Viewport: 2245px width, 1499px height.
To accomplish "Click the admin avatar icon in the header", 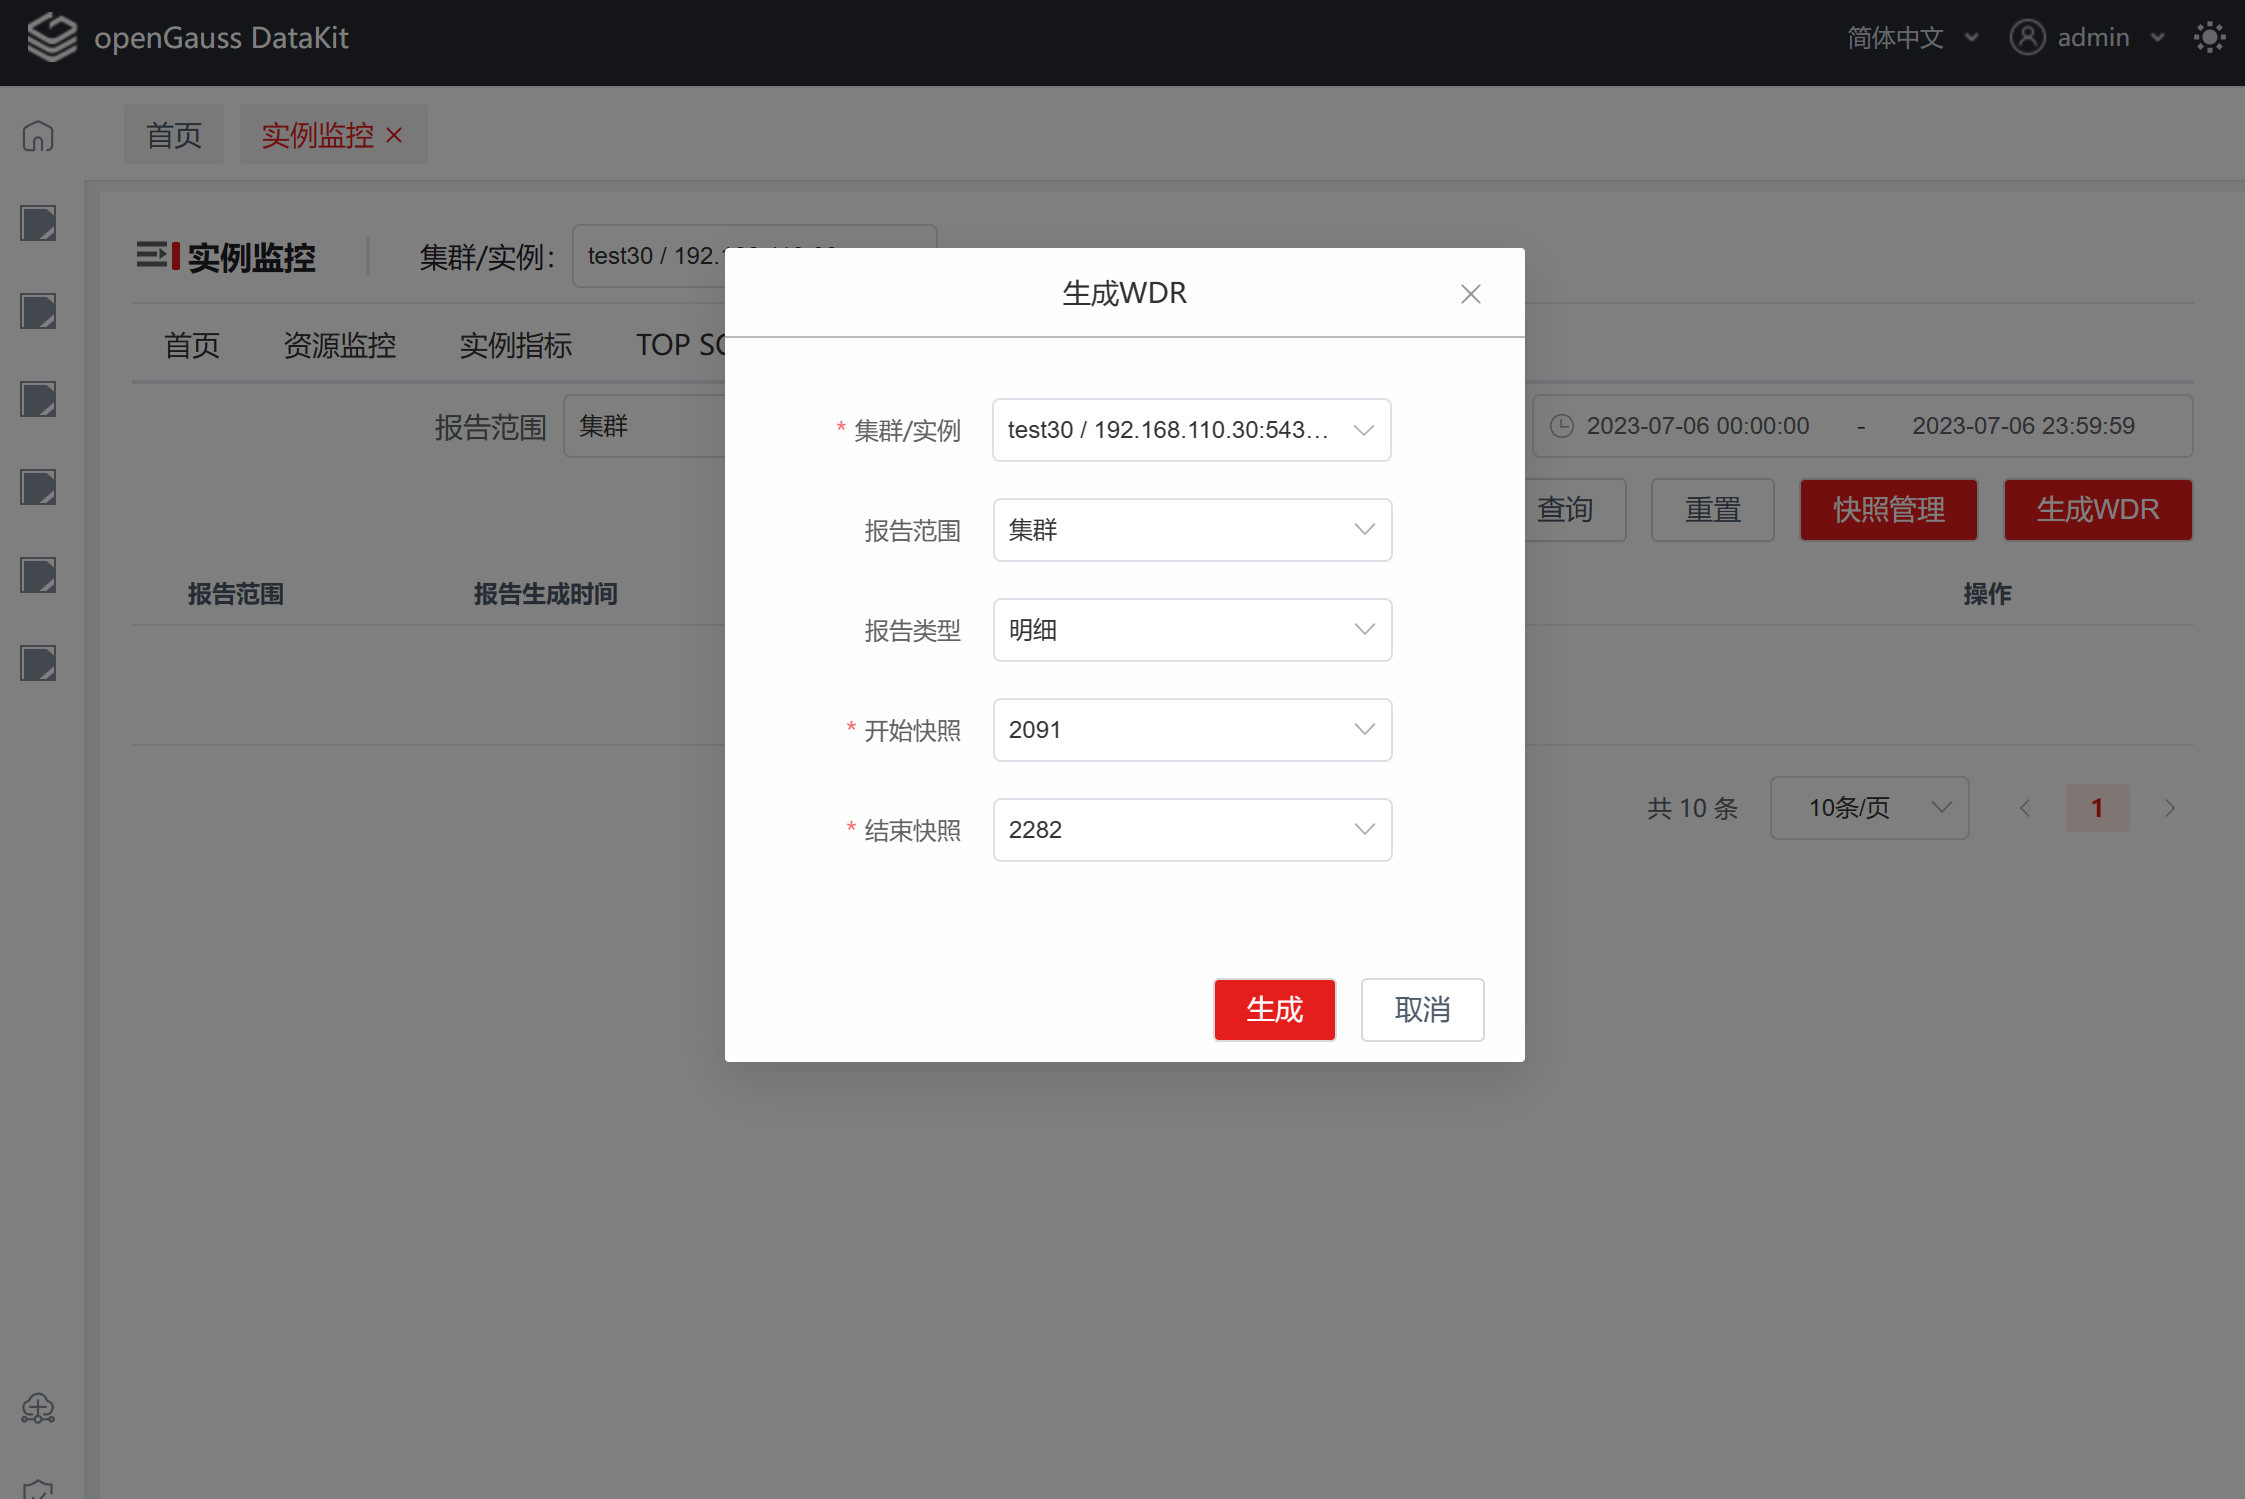I will (2028, 37).
